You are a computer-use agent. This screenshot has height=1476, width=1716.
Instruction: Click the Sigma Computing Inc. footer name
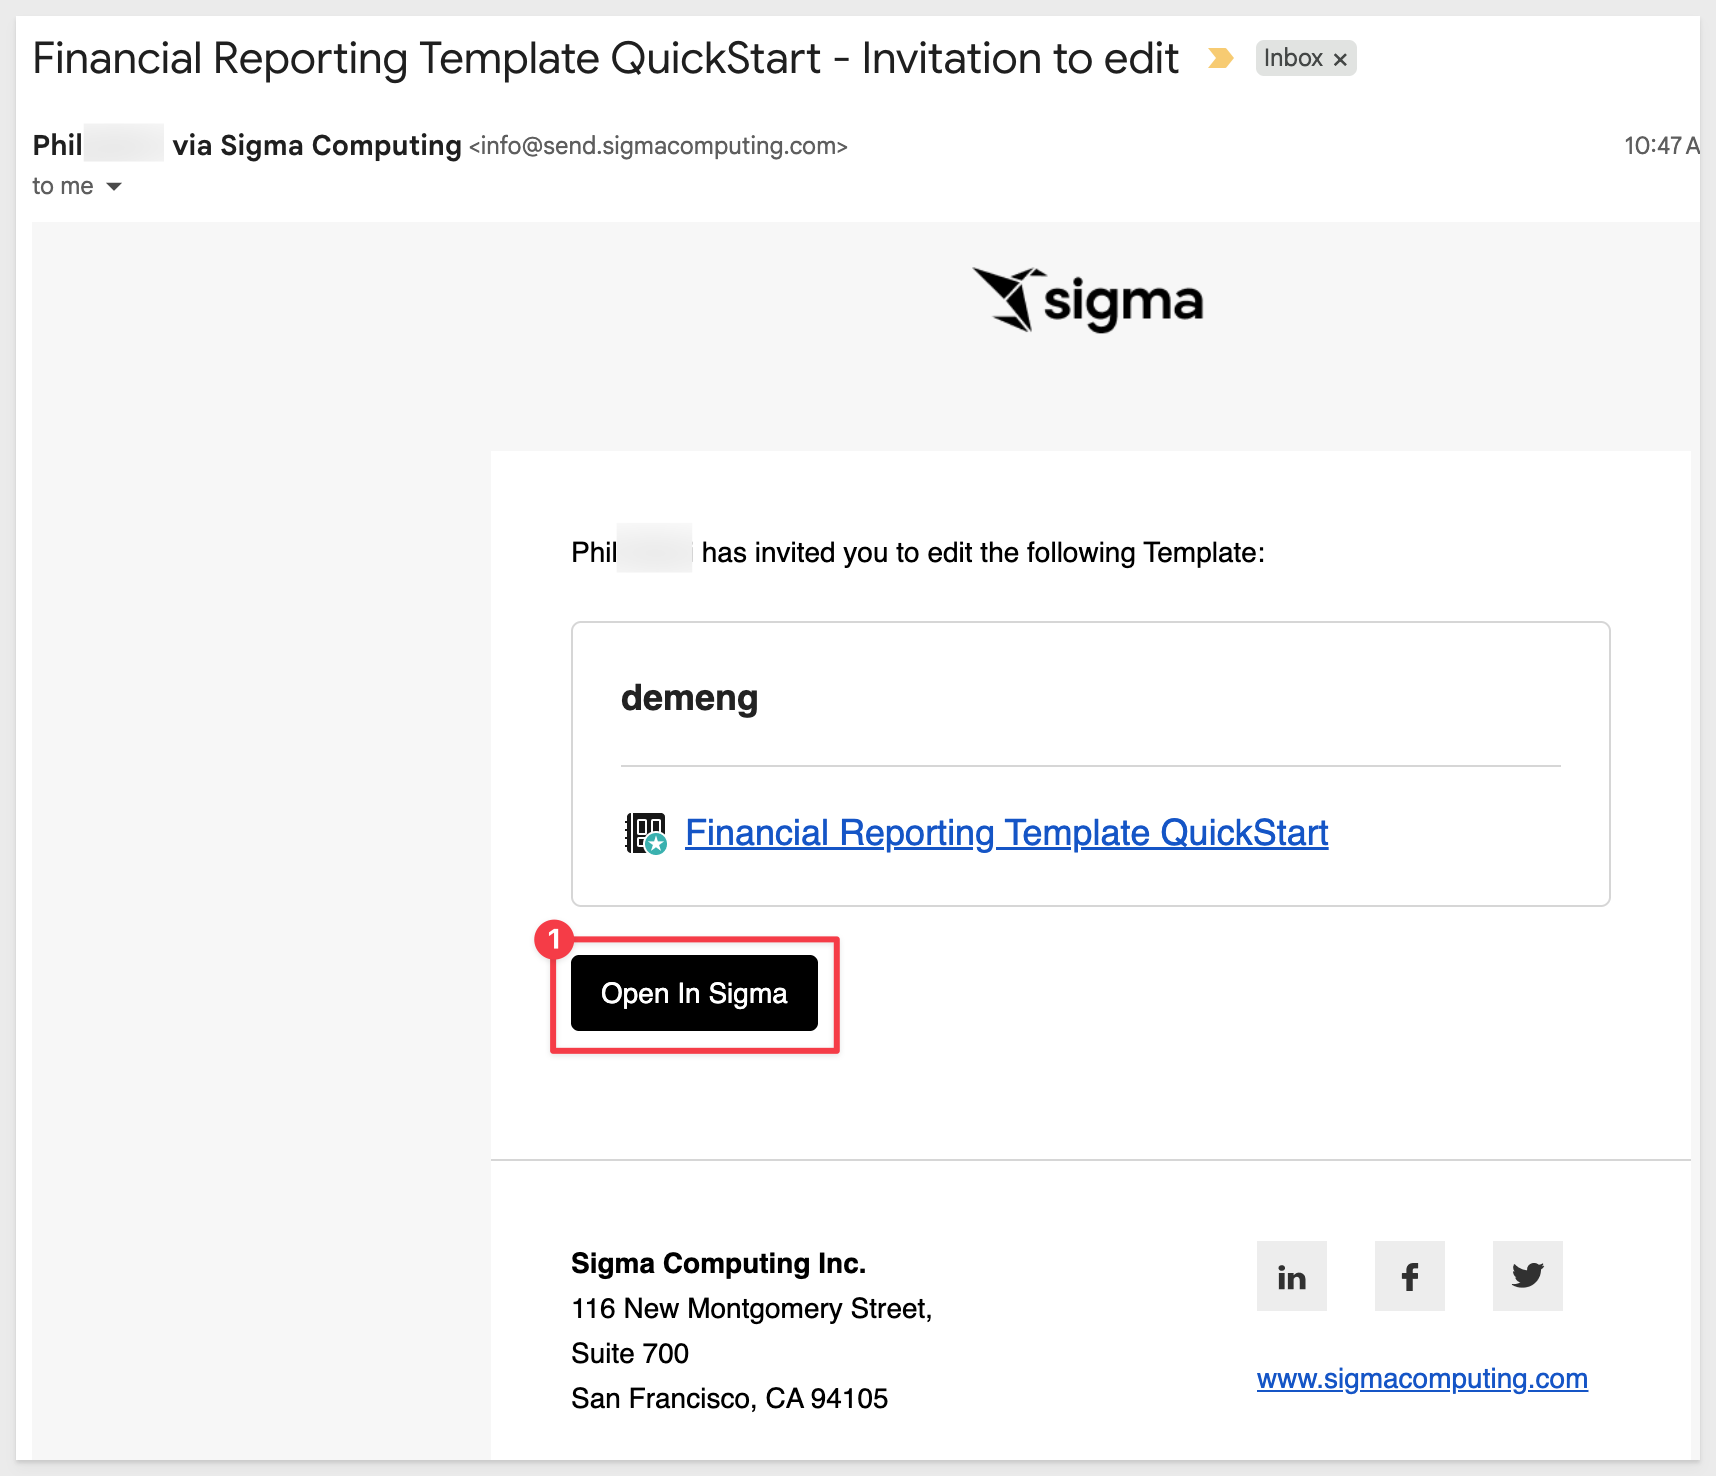[x=718, y=1263]
